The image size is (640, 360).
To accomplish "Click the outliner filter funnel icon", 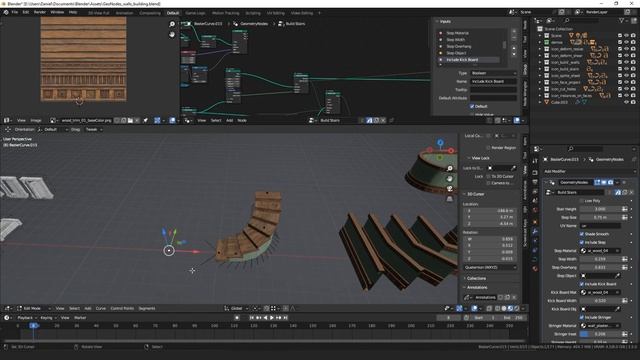I will [x=621, y=20].
